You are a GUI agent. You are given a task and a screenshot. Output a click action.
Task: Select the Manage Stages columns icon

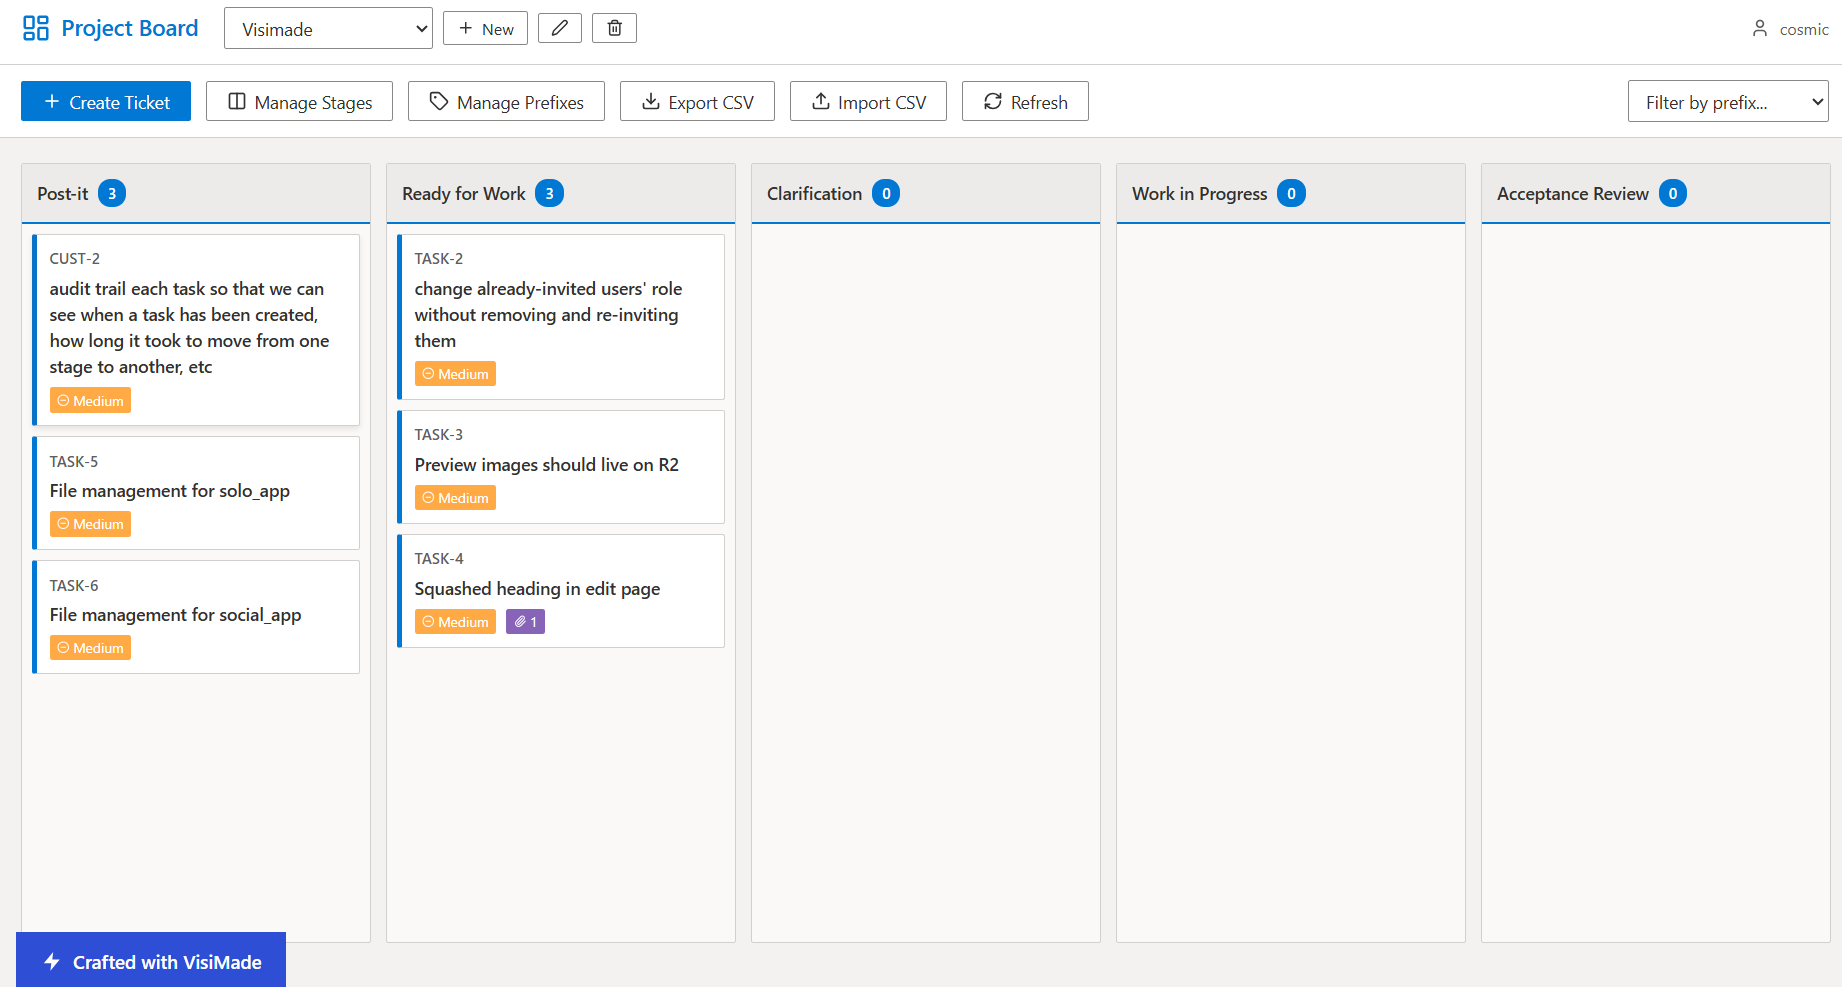(237, 101)
